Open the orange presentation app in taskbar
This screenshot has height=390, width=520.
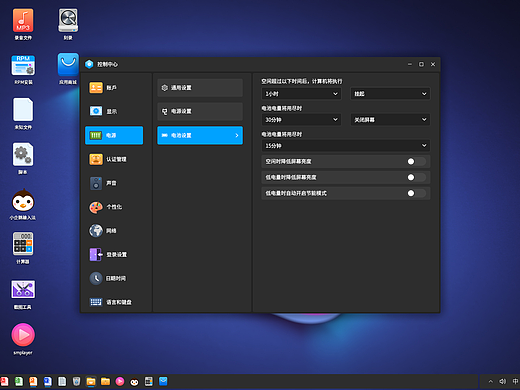click(x=33, y=381)
